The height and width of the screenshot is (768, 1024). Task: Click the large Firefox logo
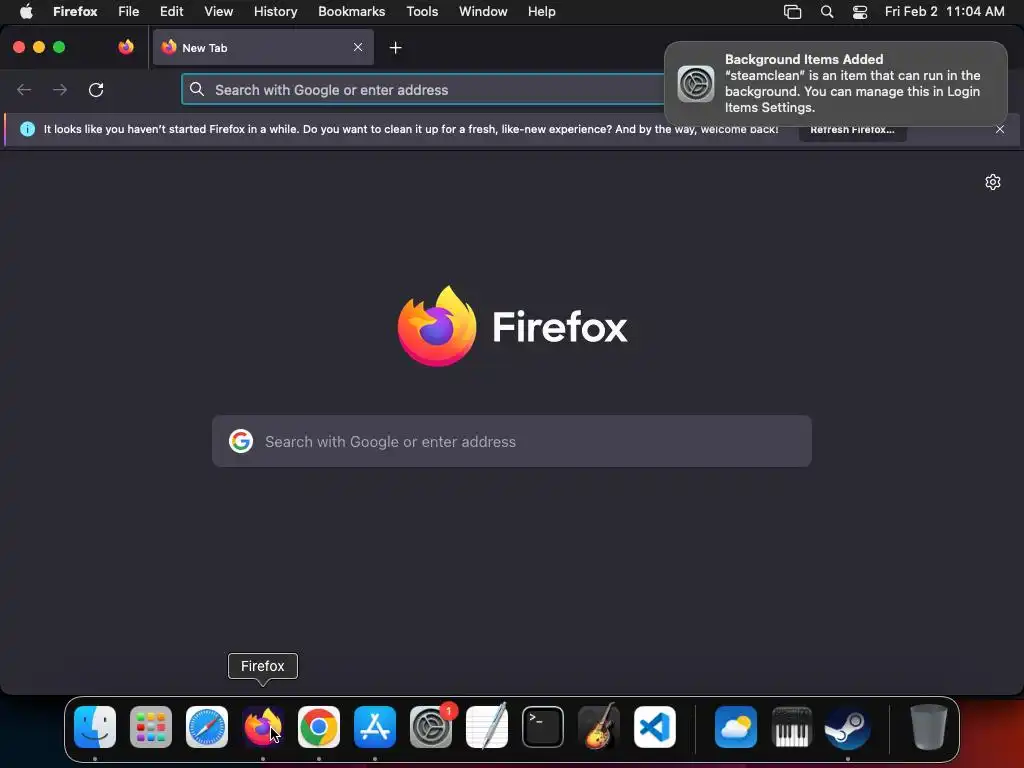[x=437, y=326]
